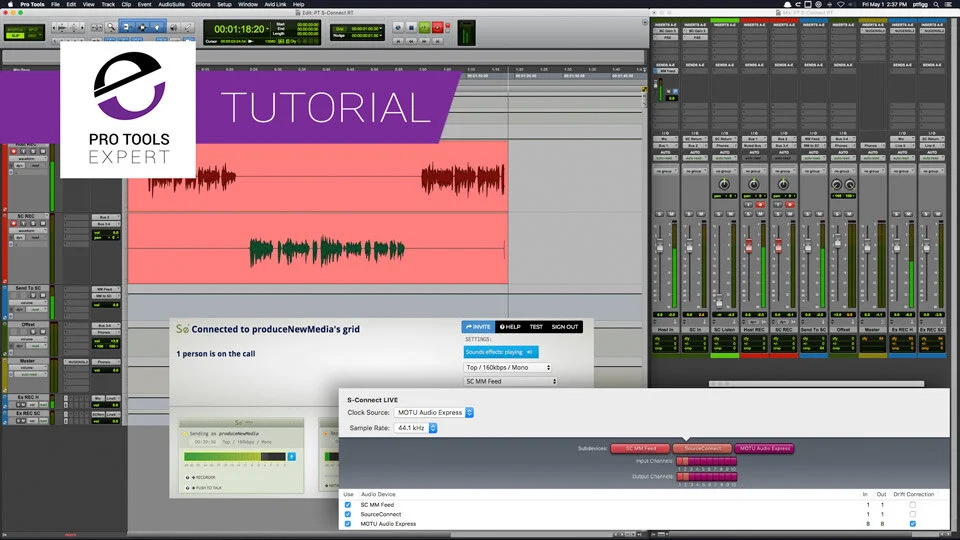Click the blue INVITE button
Image resolution: width=960 pixels, height=540 pixels.
pos(478,327)
